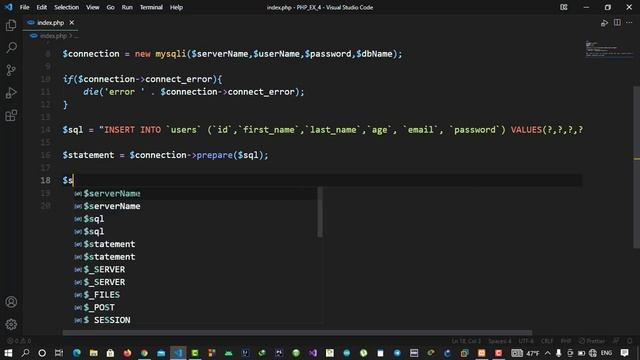Click the suggestion list scrollbar thumb
Screen dimensions: 640x360
click(320, 212)
